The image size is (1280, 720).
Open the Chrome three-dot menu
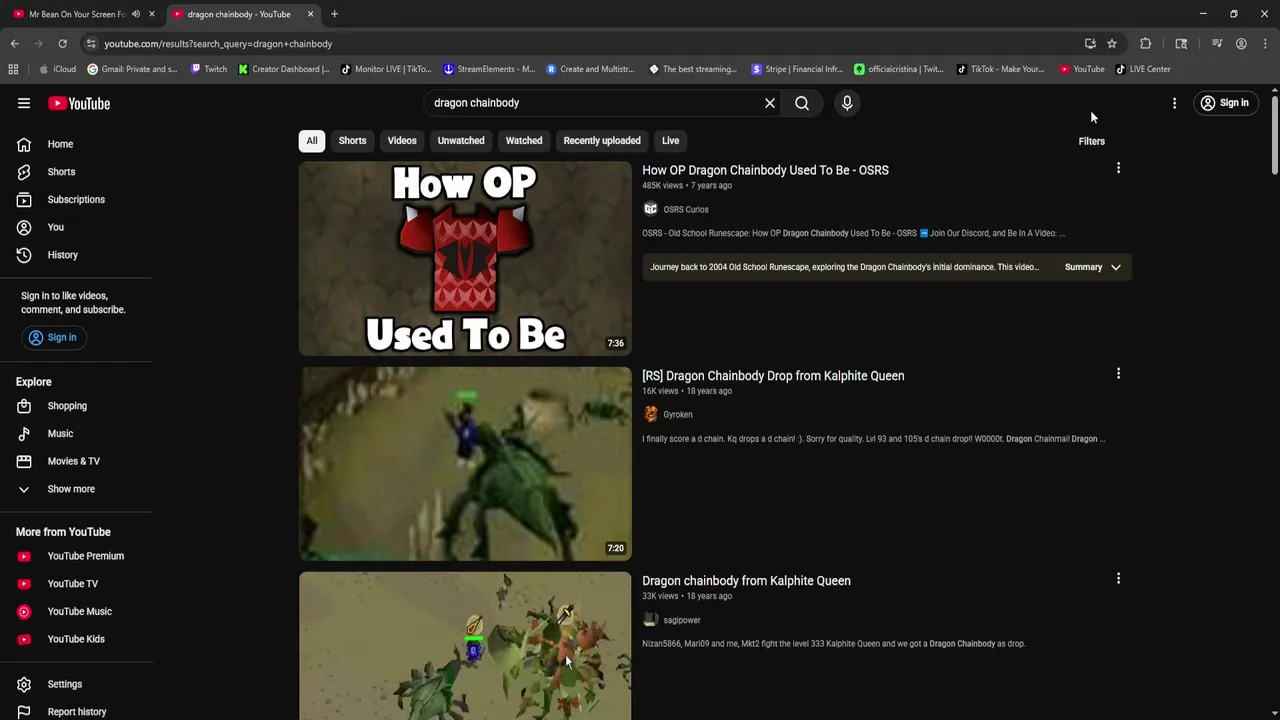[1265, 44]
